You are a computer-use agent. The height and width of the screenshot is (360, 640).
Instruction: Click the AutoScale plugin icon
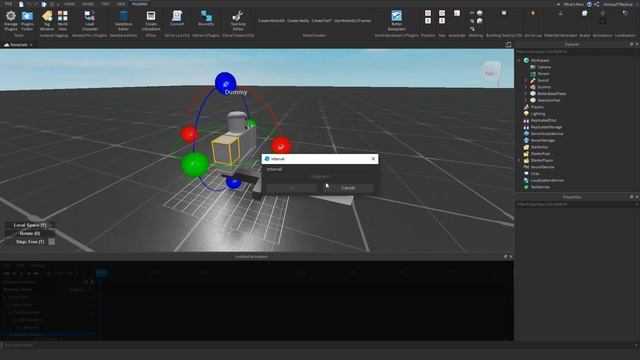coord(457,13)
